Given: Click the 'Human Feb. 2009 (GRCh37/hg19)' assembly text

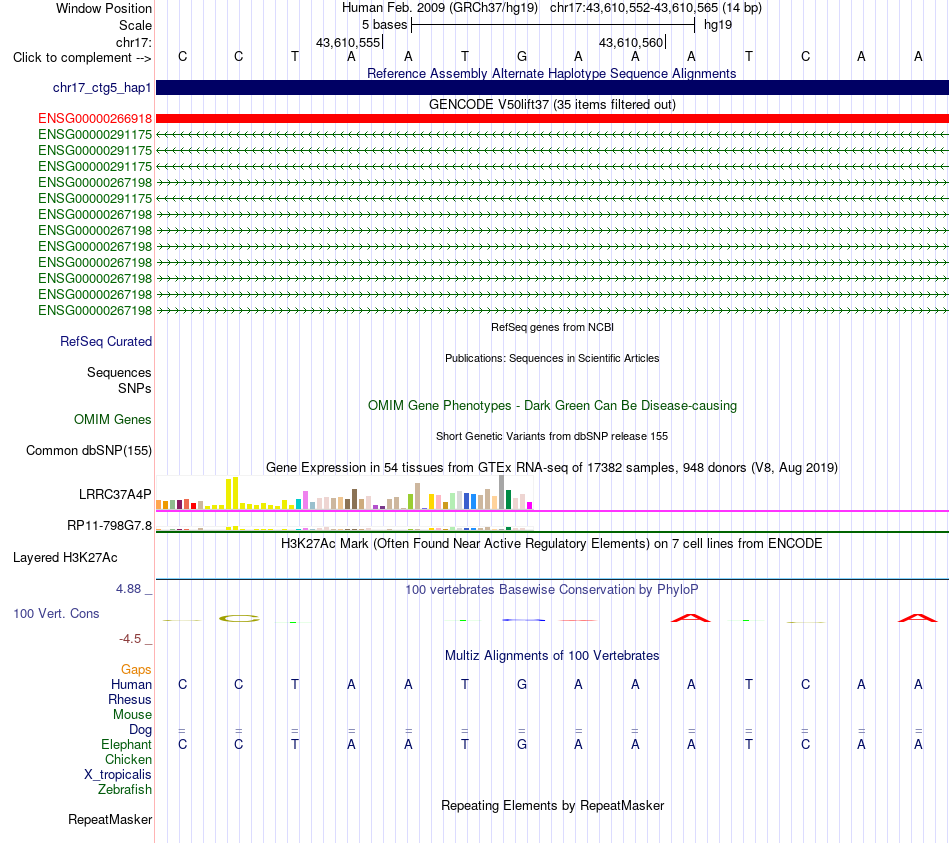Looking at the screenshot, I should click(440, 8).
